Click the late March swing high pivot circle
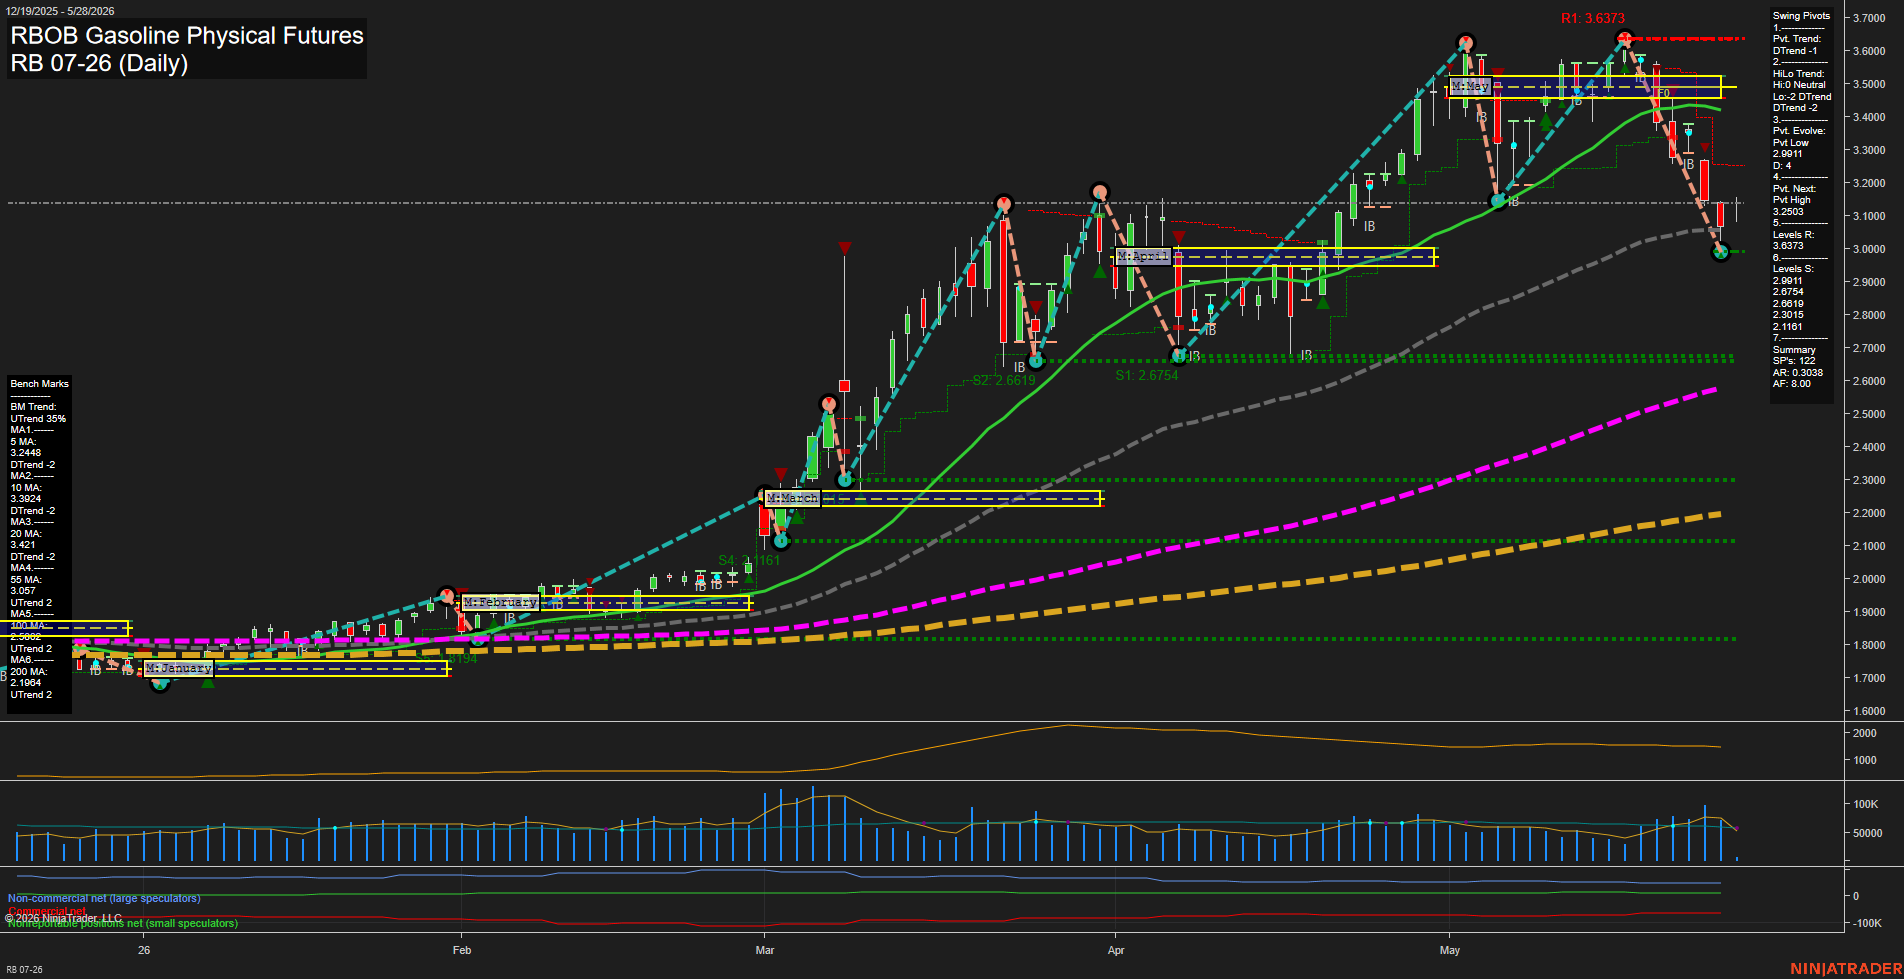Viewport: 1904px width, 979px height. pos(1004,204)
